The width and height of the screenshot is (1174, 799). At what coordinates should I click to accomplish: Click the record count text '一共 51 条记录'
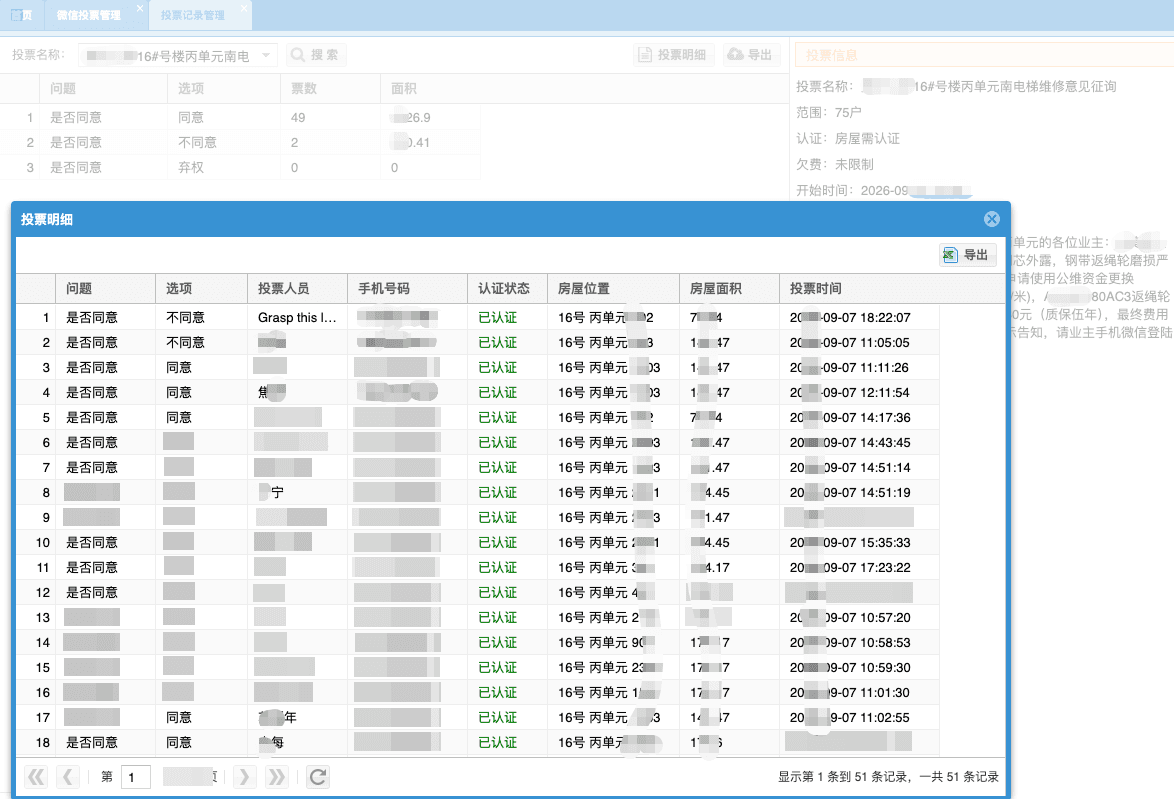point(959,777)
